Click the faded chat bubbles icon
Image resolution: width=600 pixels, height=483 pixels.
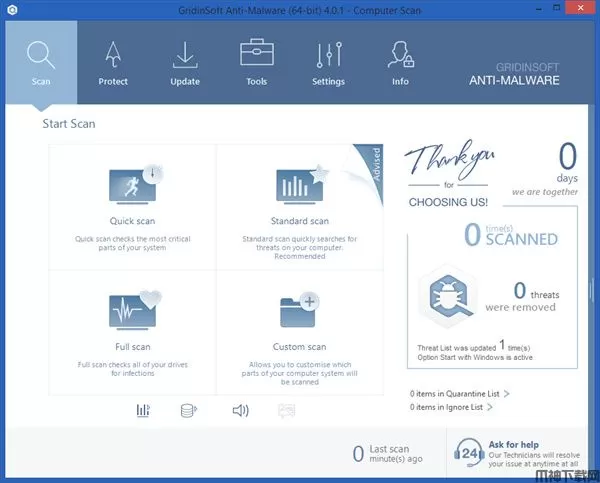287,411
